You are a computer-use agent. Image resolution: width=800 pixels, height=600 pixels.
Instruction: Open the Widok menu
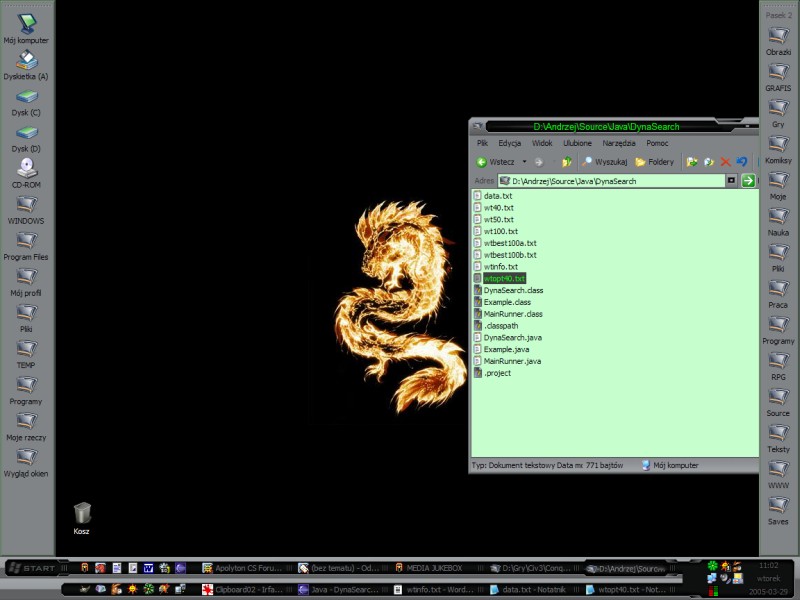tap(541, 143)
